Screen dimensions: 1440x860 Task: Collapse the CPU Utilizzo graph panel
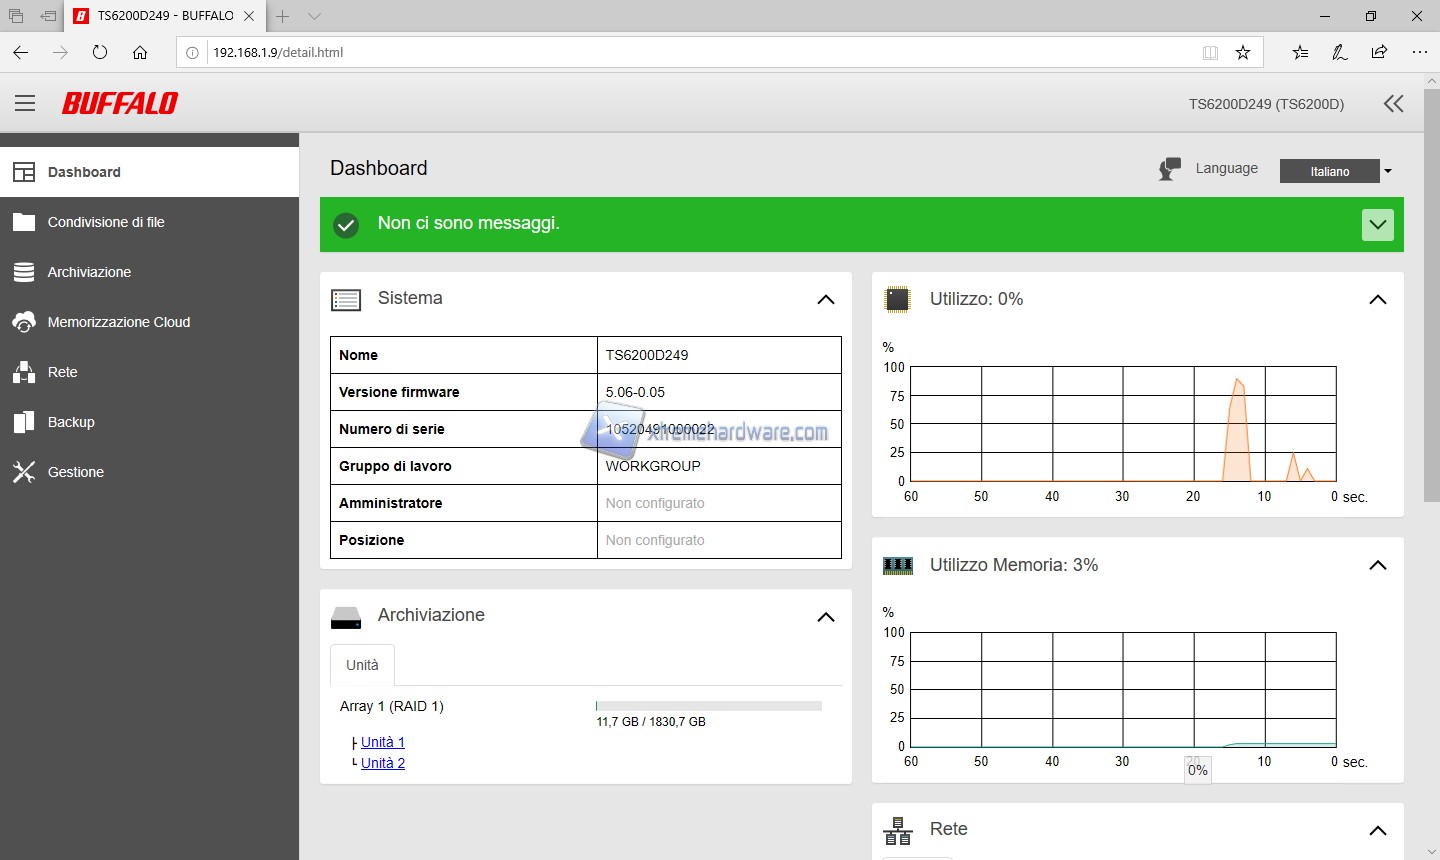pos(1377,299)
